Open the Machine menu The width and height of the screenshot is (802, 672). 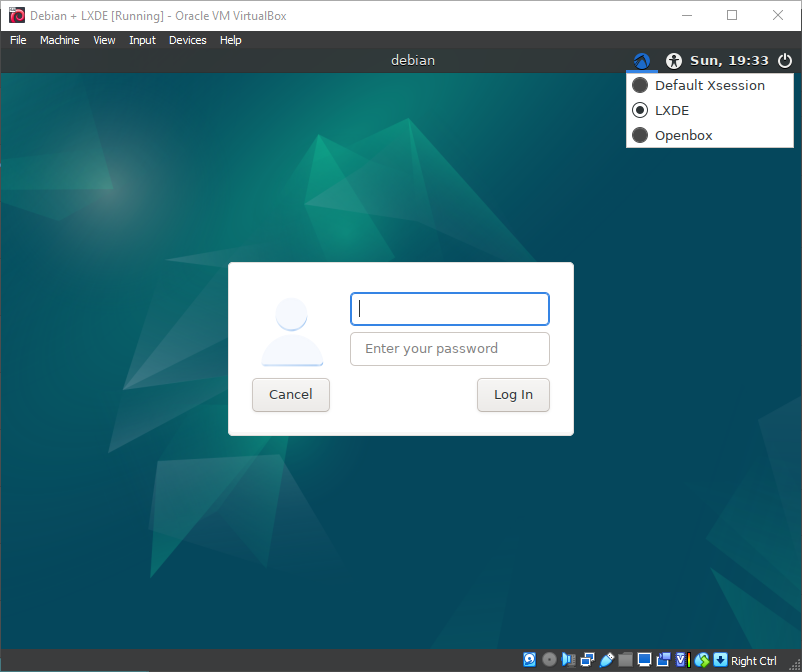point(59,40)
